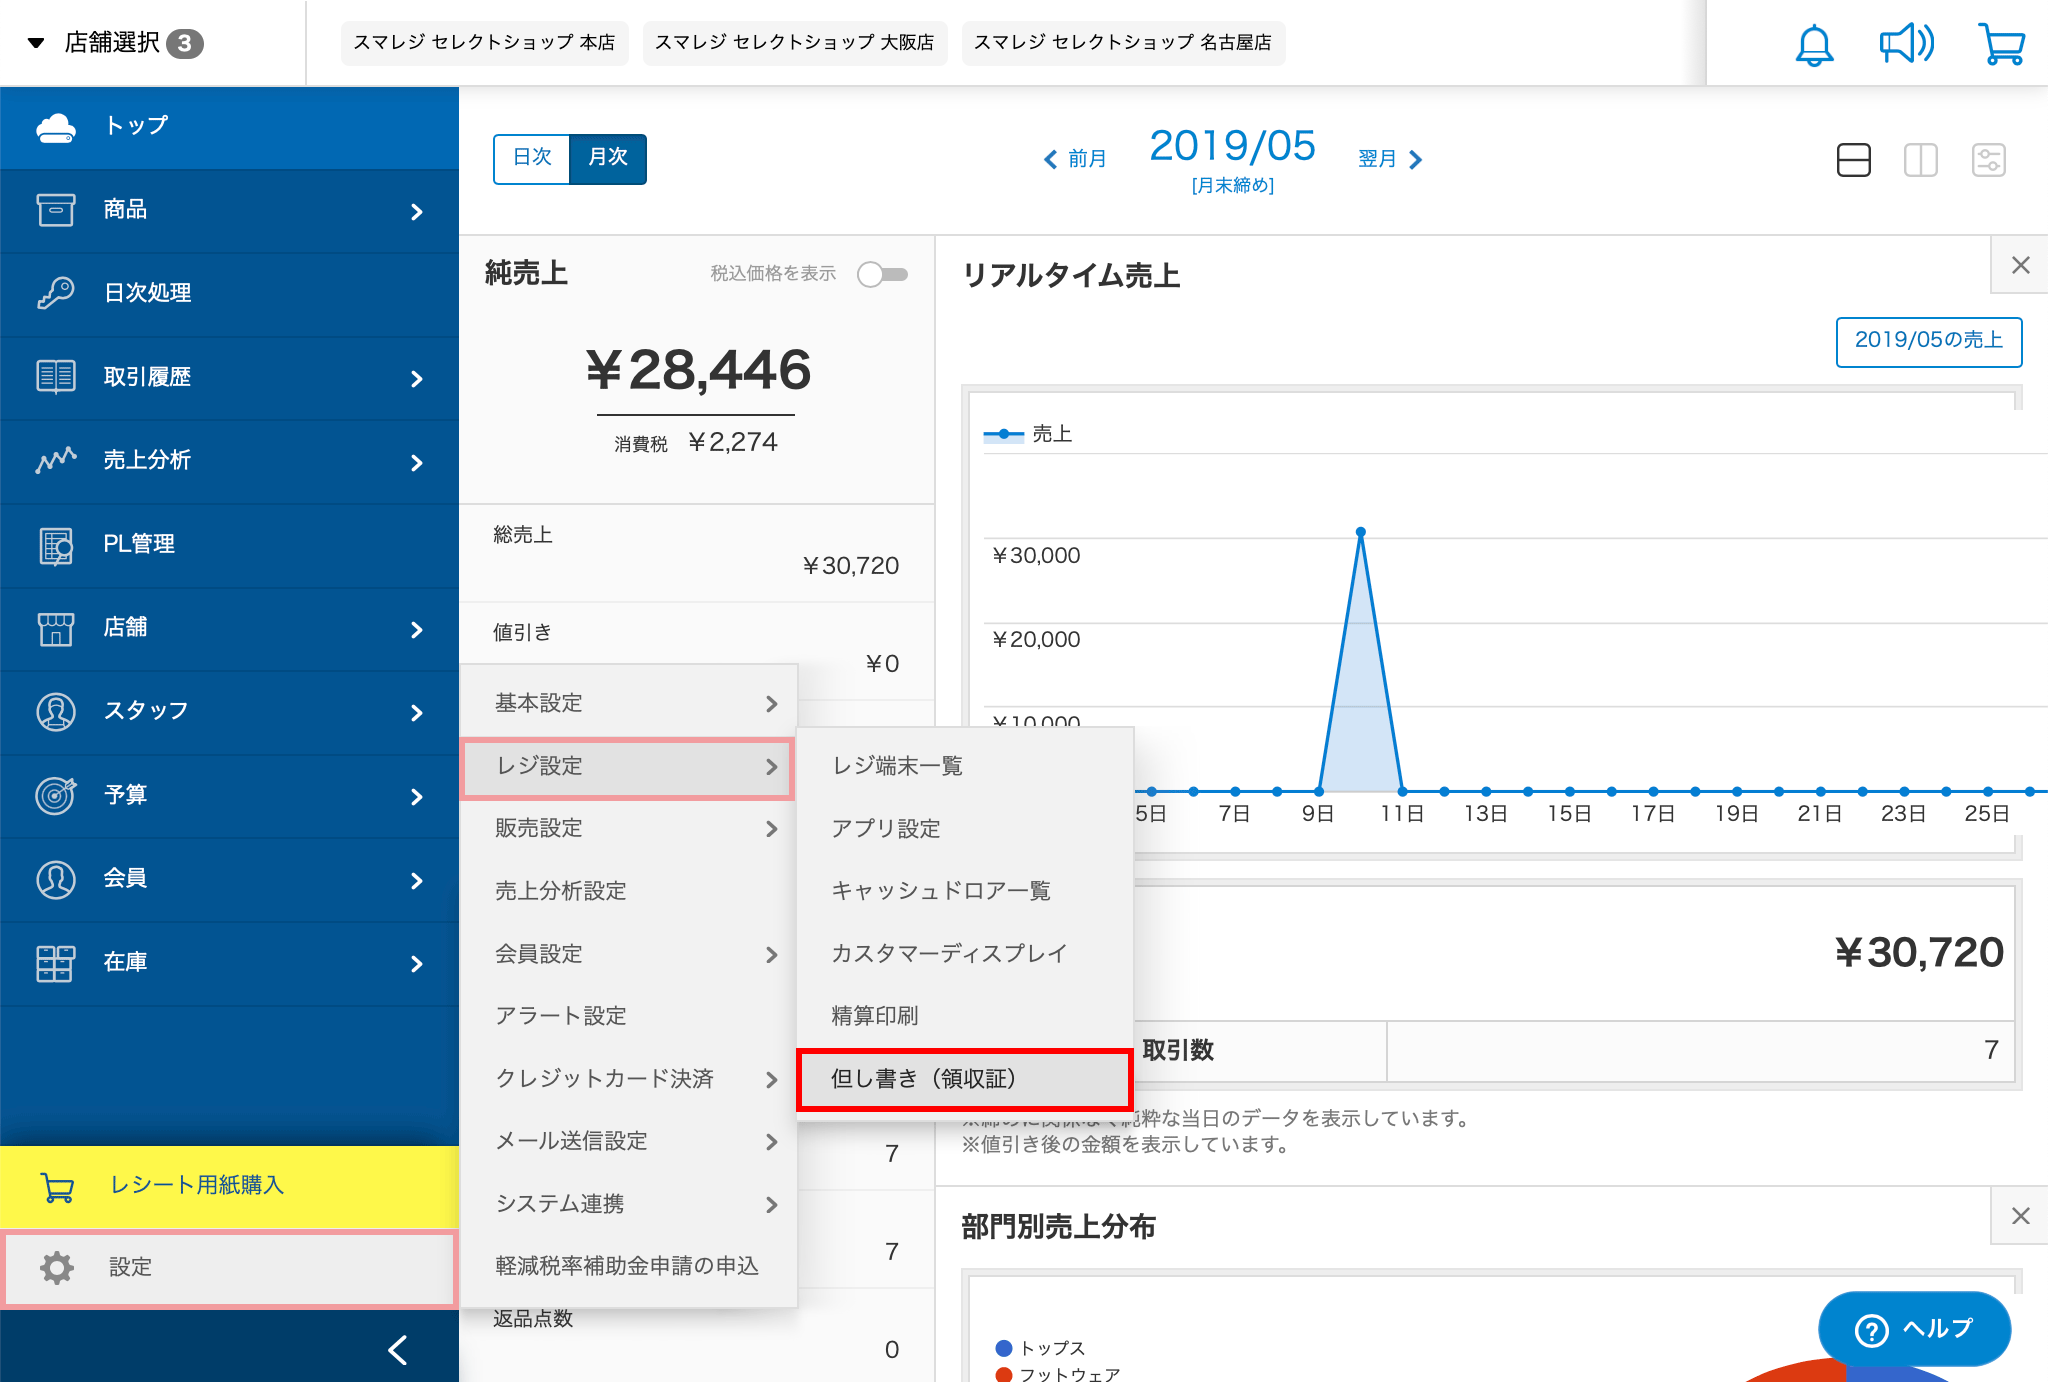Select レジ端末一覧 menu entry
Viewport: 2048px width, 1382px height.
click(965, 766)
